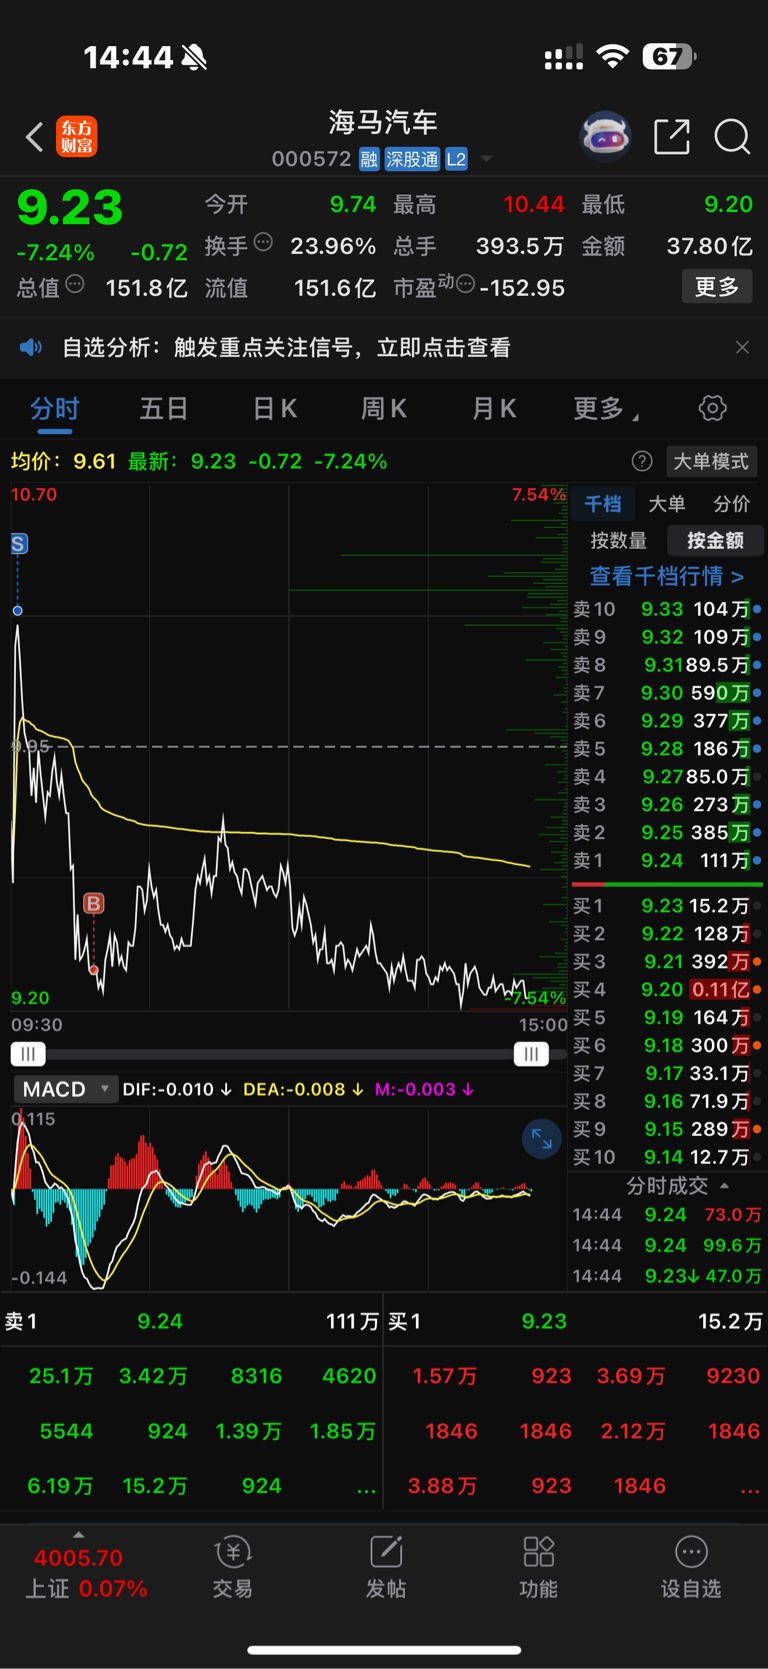Tap the 3.69万 buy queue cell

click(631, 1377)
